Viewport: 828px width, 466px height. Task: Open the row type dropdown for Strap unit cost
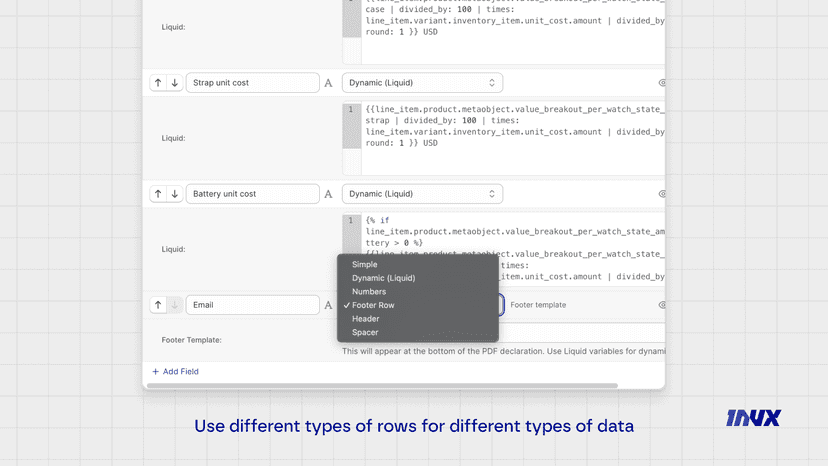point(422,83)
